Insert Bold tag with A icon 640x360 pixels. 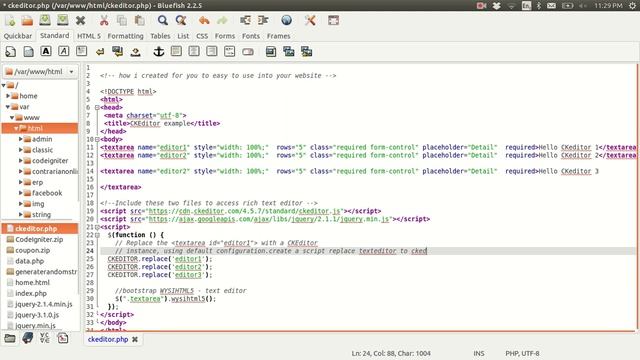coord(46,51)
